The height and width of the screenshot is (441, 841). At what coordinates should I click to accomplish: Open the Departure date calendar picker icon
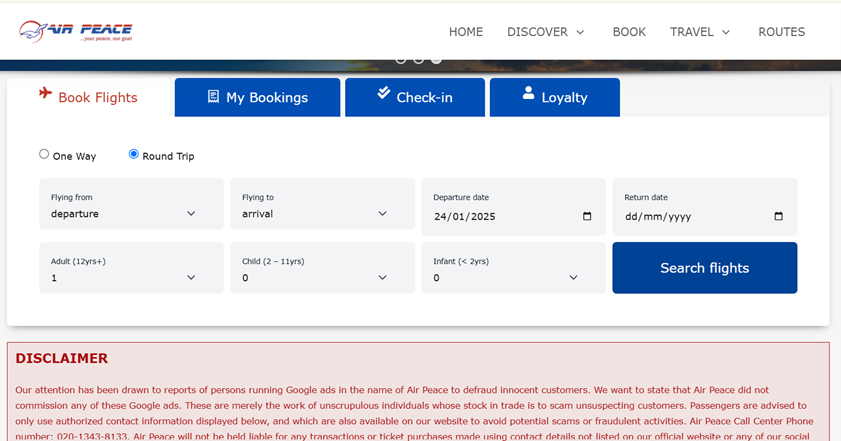[x=587, y=216]
